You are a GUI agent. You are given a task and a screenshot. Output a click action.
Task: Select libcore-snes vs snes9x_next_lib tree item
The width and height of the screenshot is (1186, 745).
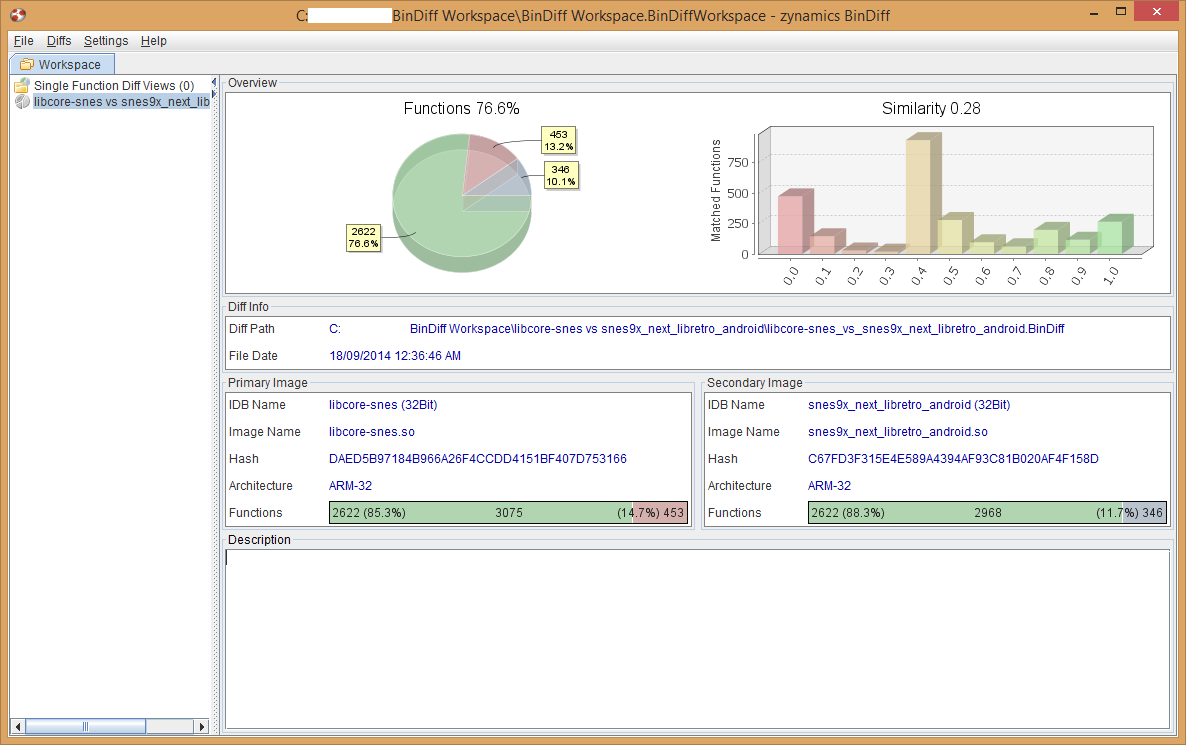pyautogui.click(x=121, y=101)
